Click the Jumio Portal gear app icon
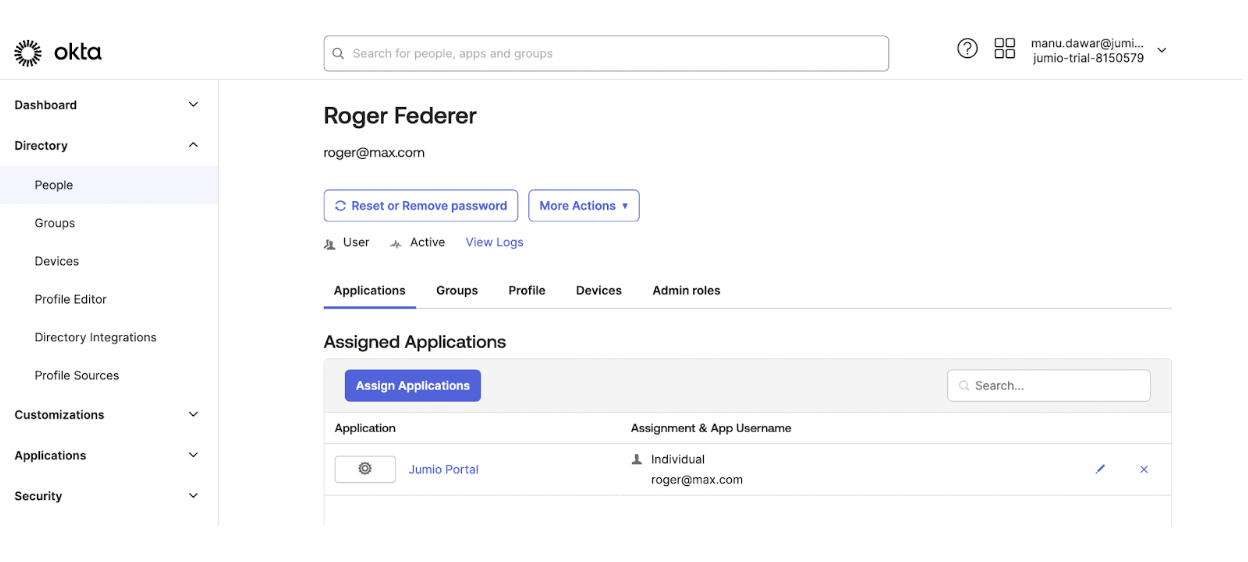This screenshot has height=562, width=1248. tap(365, 469)
